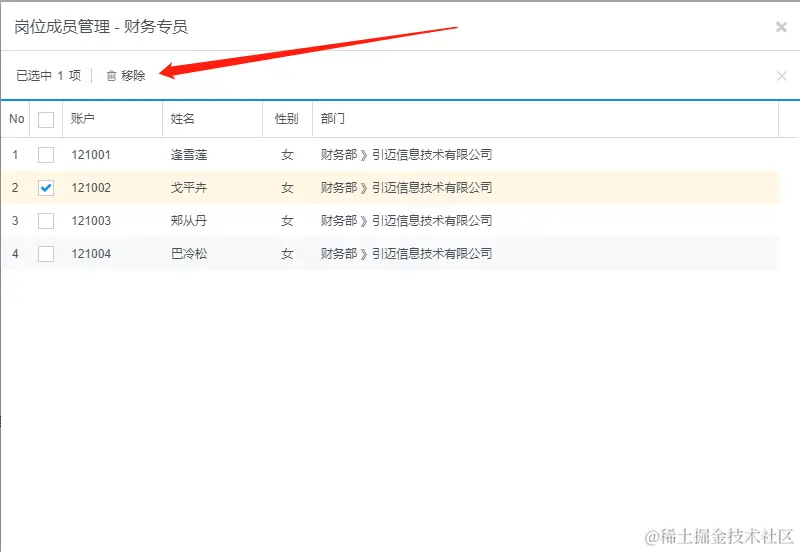Toggle the select-all checkbox in table header

(x=46, y=119)
